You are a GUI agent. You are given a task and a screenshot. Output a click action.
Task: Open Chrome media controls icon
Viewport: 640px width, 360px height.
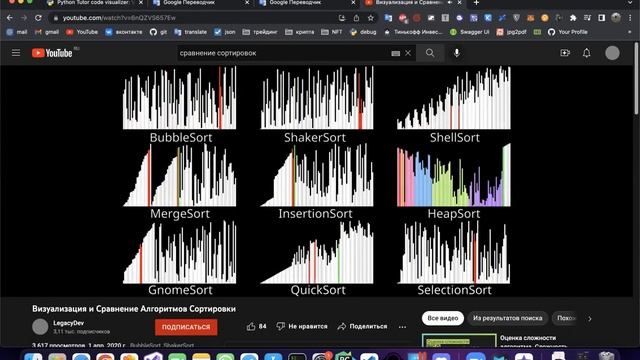click(x=587, y=18)
